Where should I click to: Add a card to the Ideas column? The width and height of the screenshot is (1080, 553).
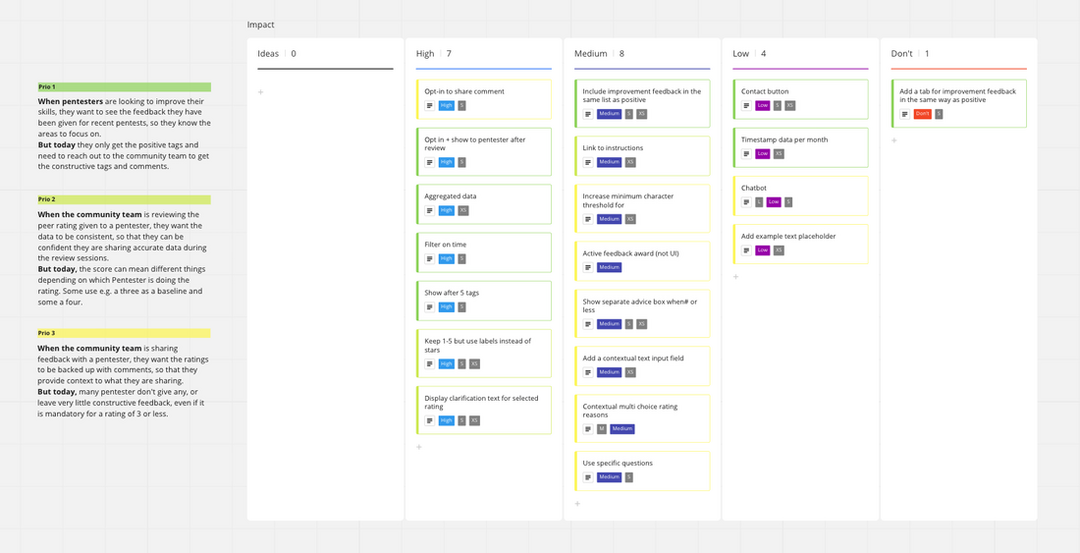click(260, 92)
